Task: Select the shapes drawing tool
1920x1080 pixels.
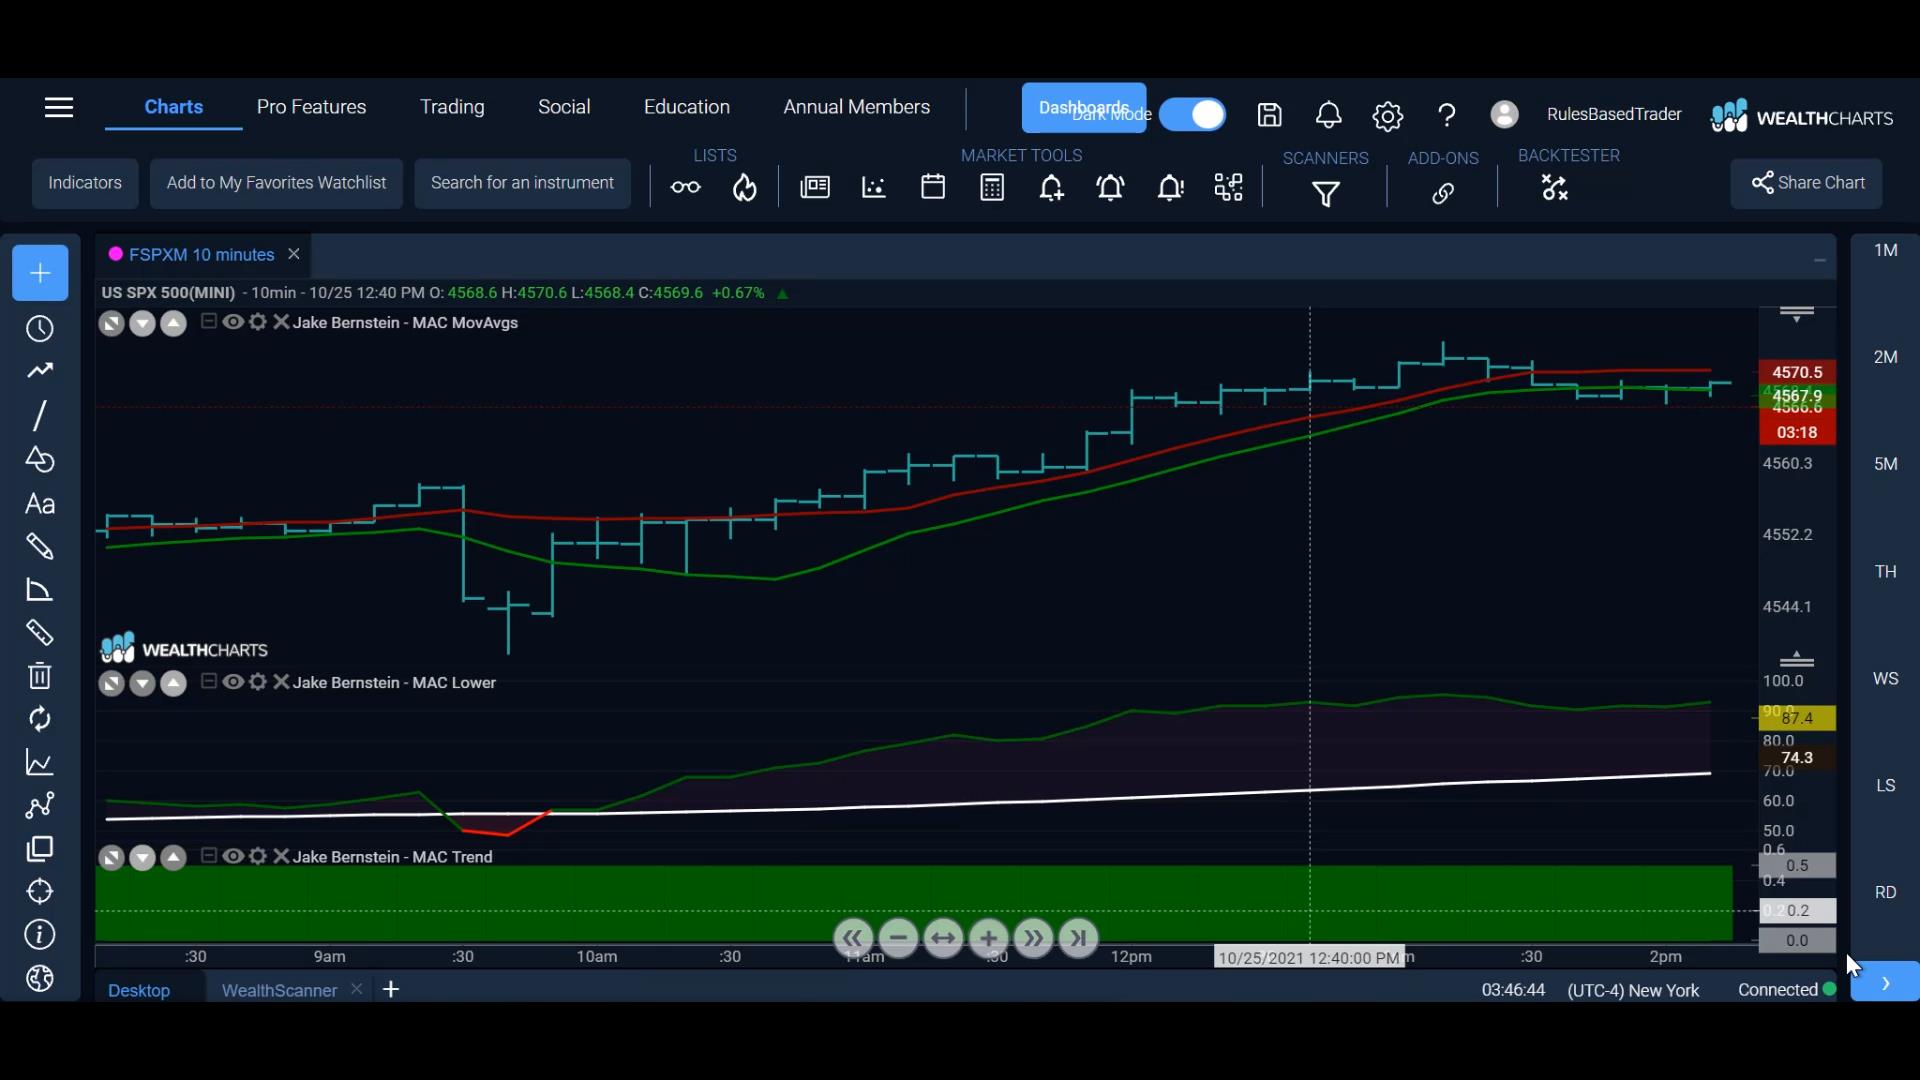Action: pyautogui.click(x=39, y=459)
